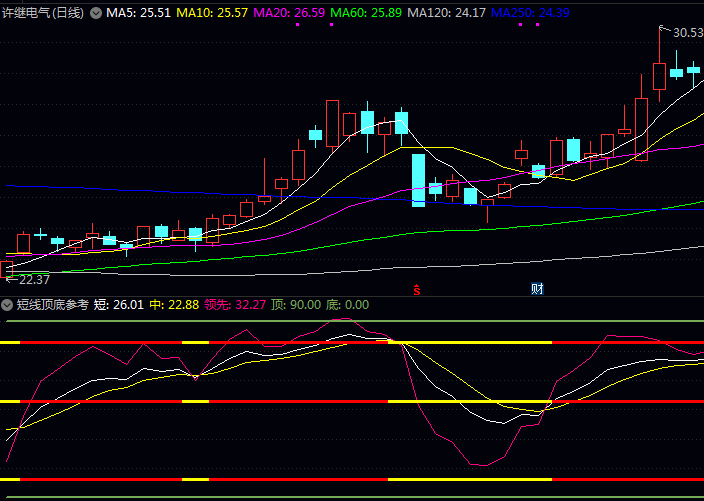This screenshot has width=704, height=501.
Task: Click the 底: 0.00 label
Action: (x=347, y=304)
